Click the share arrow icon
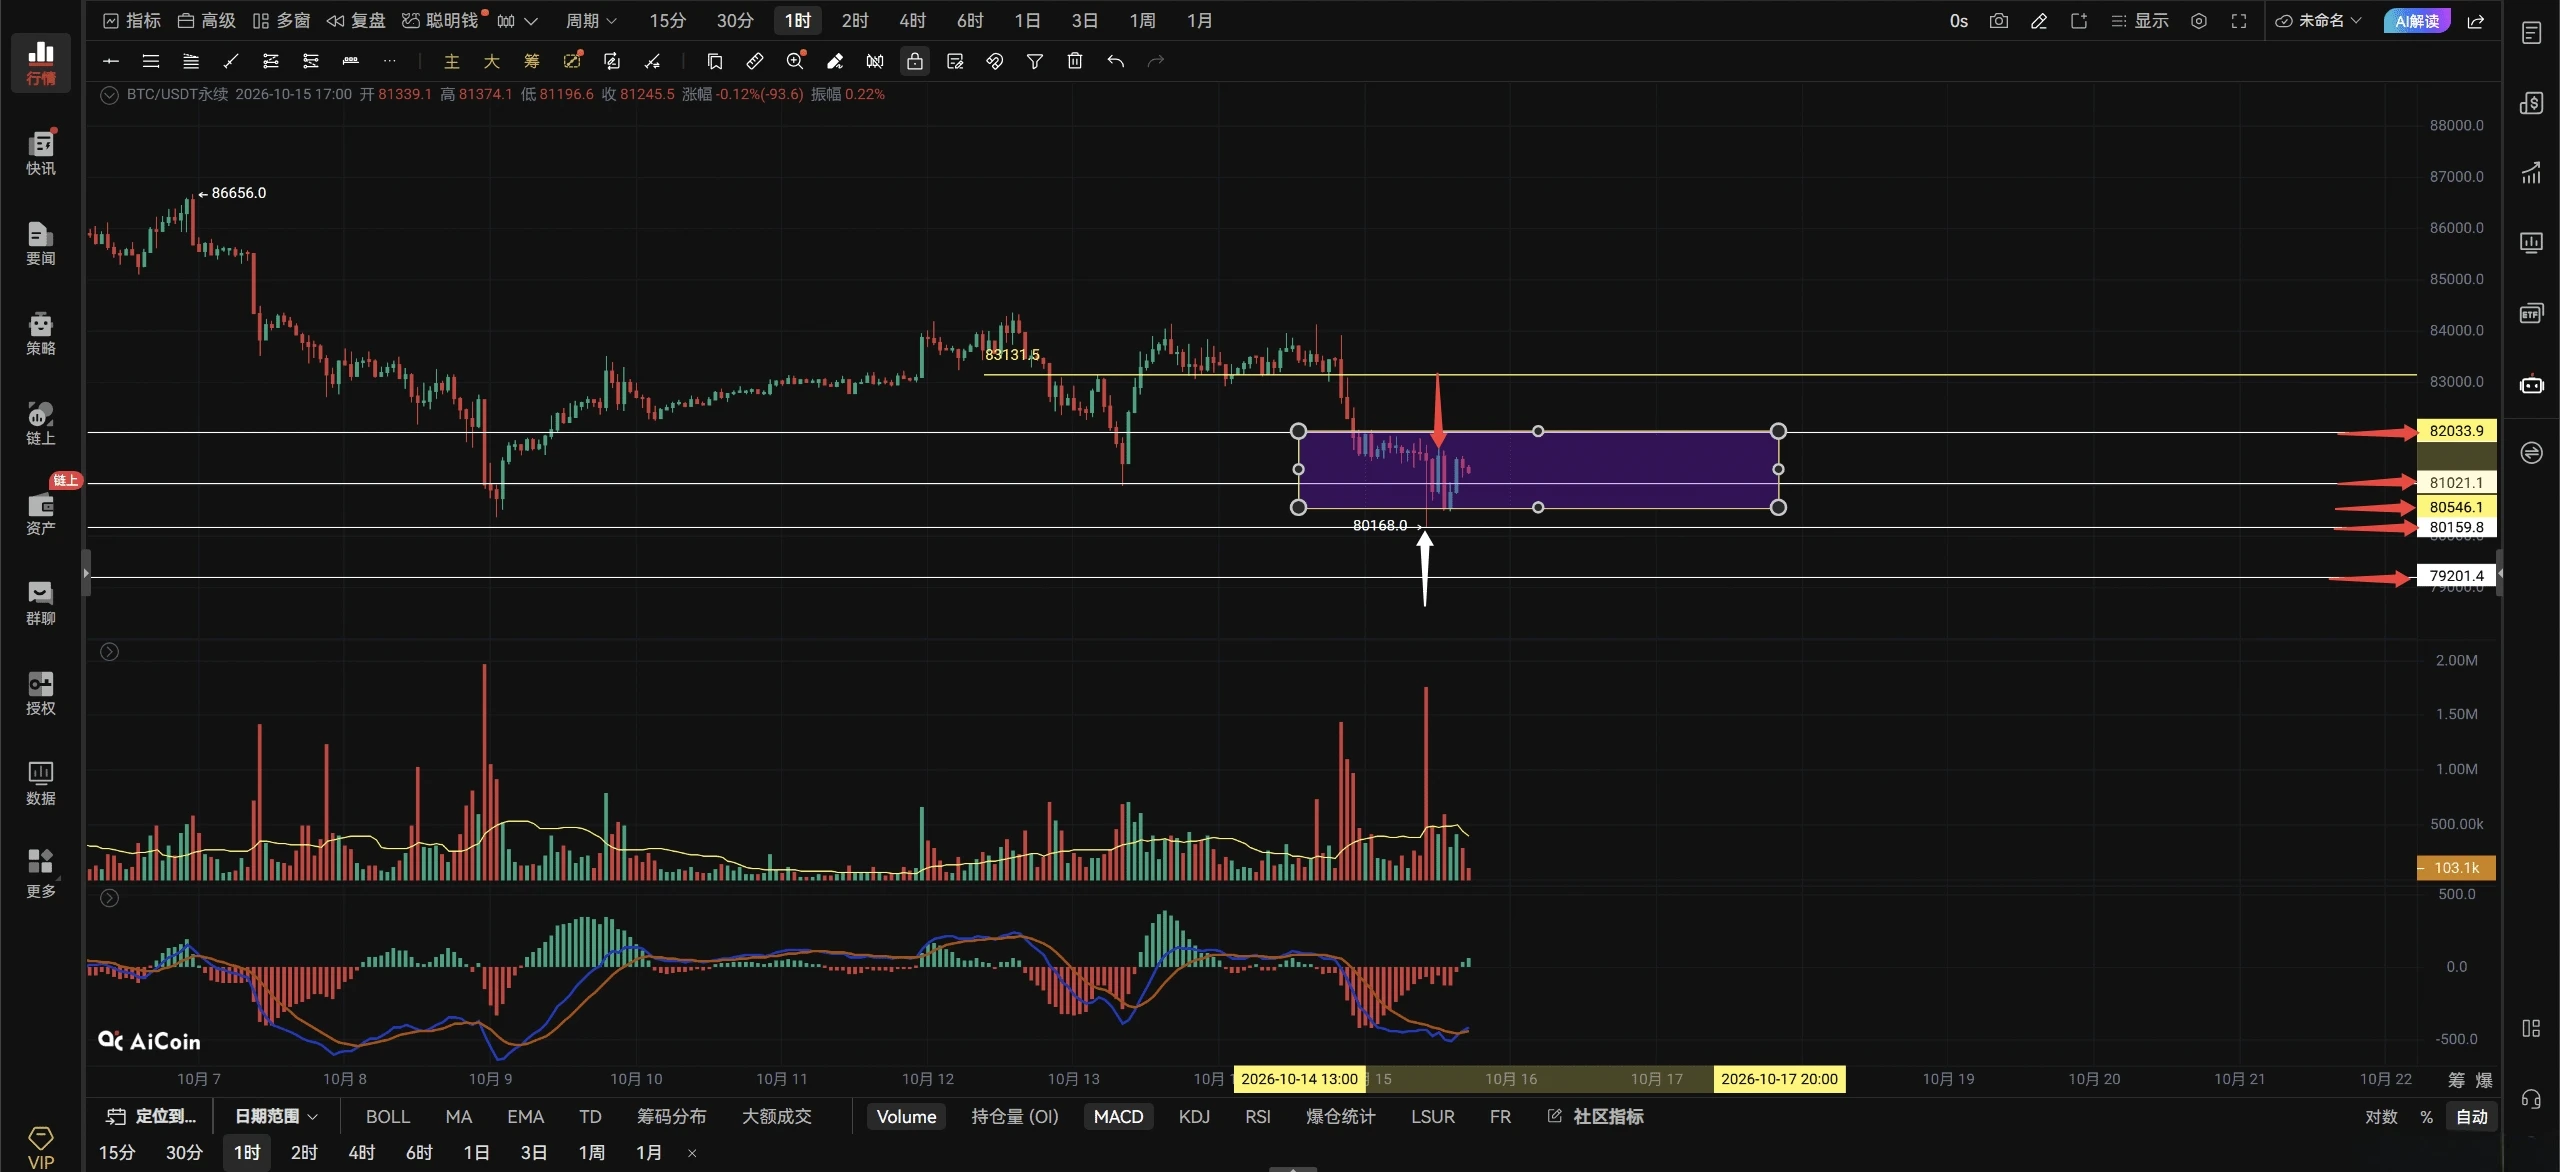 pyautogui.click(x=2476, y=21)
